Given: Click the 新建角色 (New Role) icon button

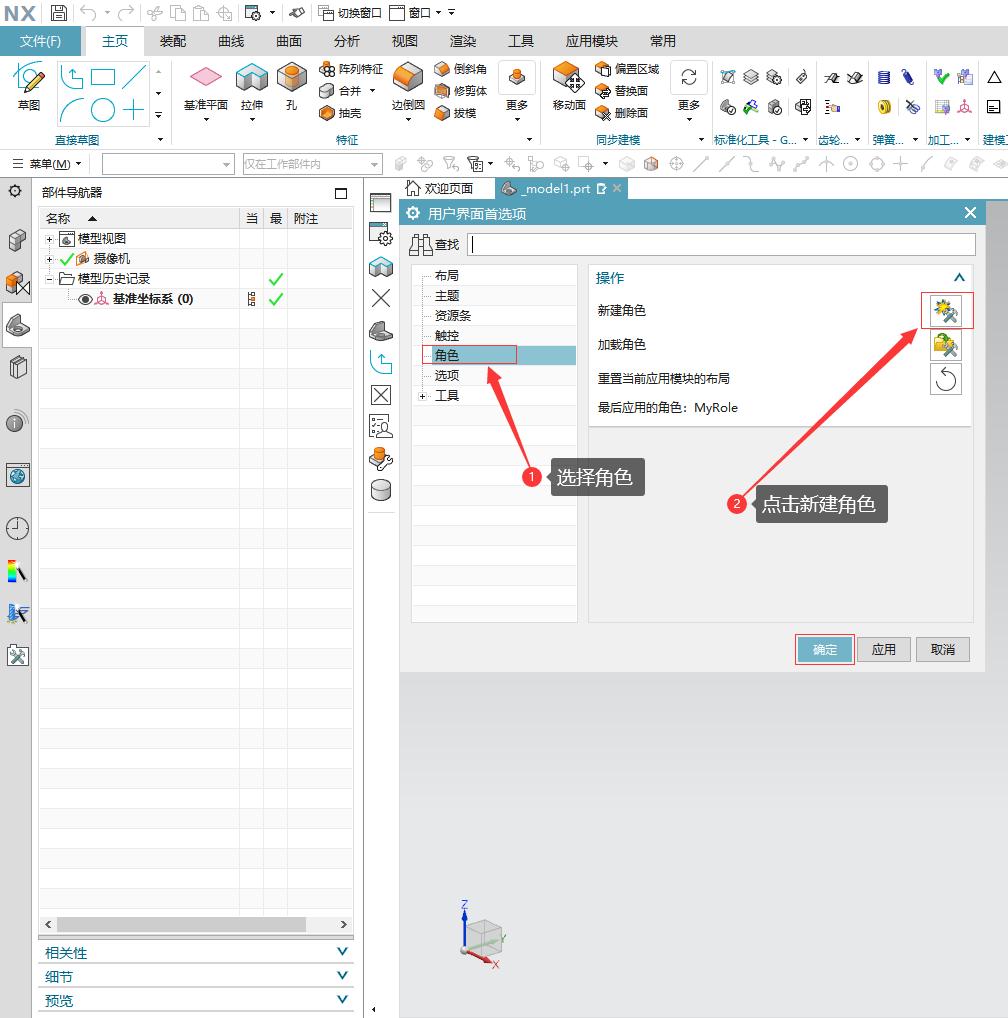Looking at the screenshot, I should click(x=946, y=312).
